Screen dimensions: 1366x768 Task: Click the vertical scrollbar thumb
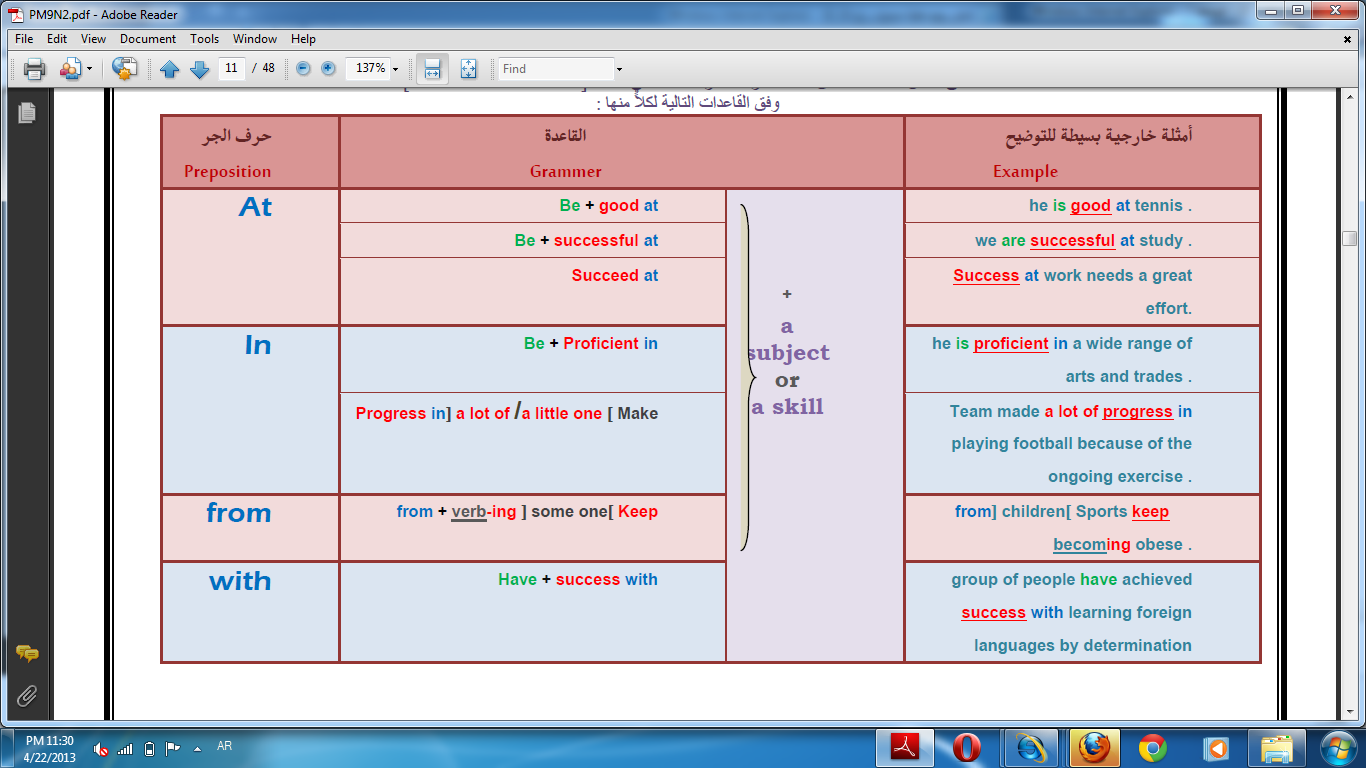(1349, 238)
